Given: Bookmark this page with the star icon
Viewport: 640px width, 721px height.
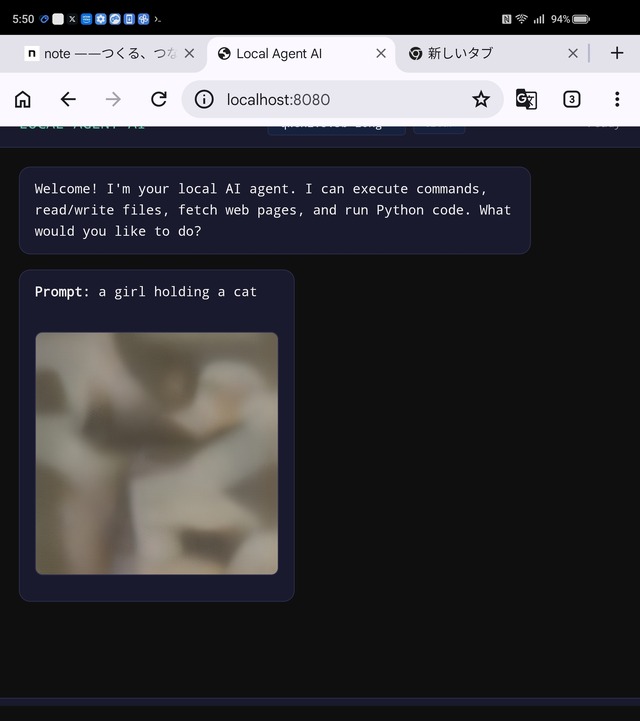Looking at the screenshot, I should (x=481, y=99).
